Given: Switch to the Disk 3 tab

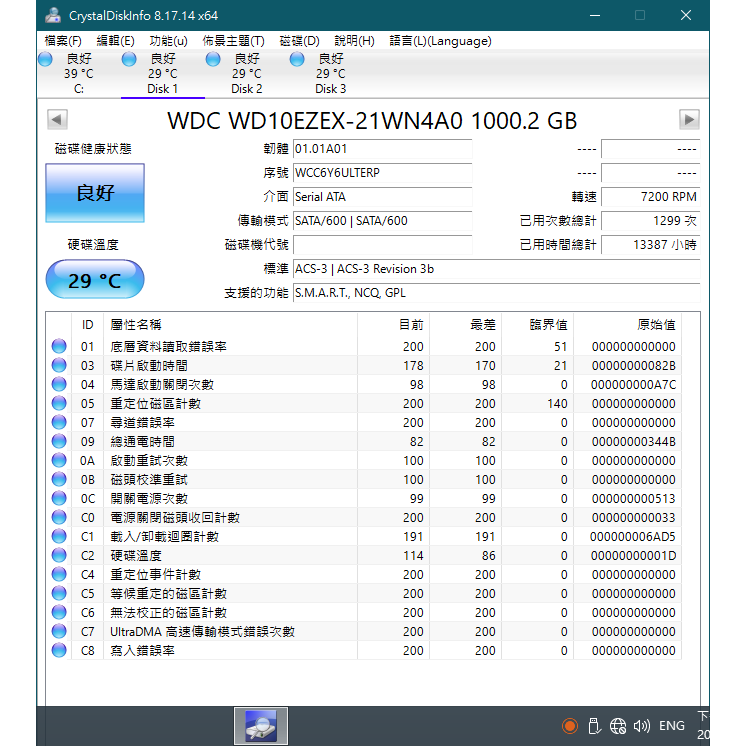Looking at the screenshot, I should pos(331,74).
